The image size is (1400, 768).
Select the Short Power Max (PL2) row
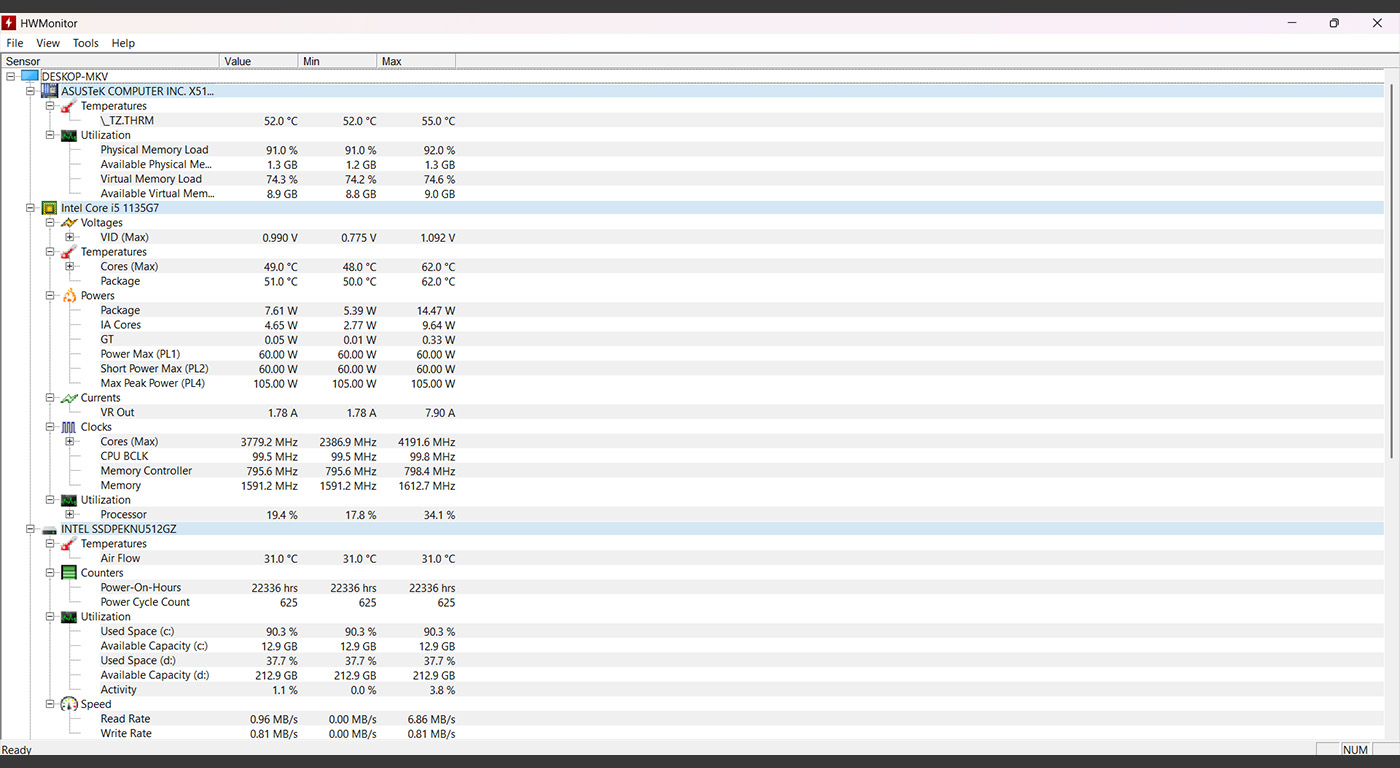coord(691,369)
